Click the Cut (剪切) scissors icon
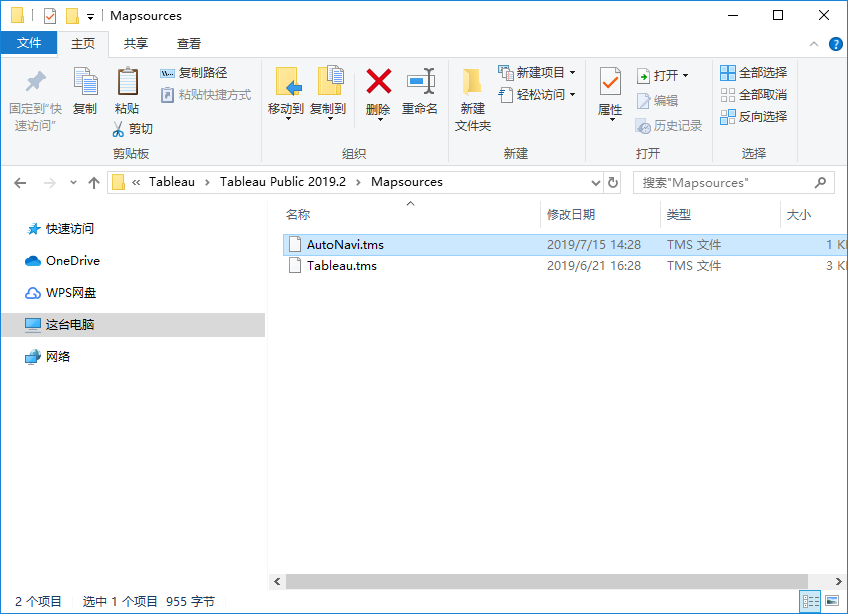848x614 pixels. pos(118,129)
